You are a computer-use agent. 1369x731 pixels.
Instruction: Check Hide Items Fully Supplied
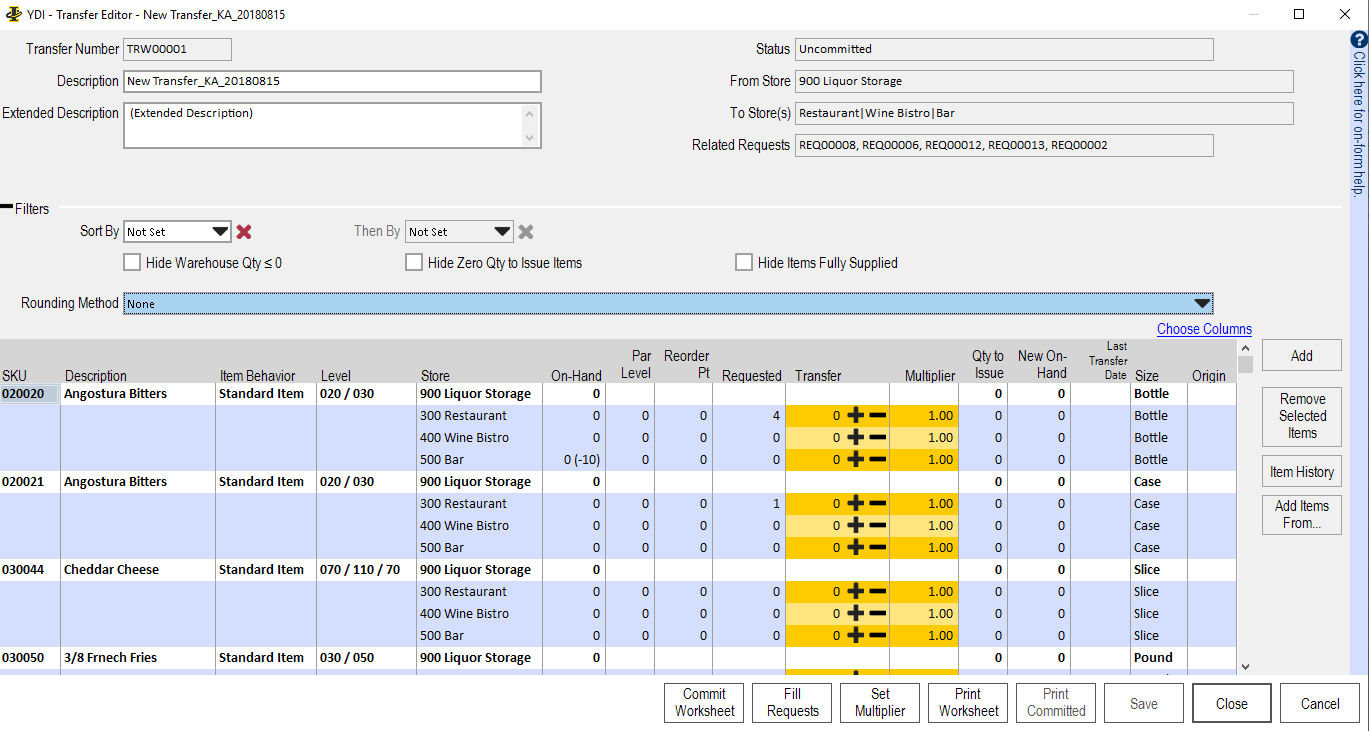click(744, 263)
